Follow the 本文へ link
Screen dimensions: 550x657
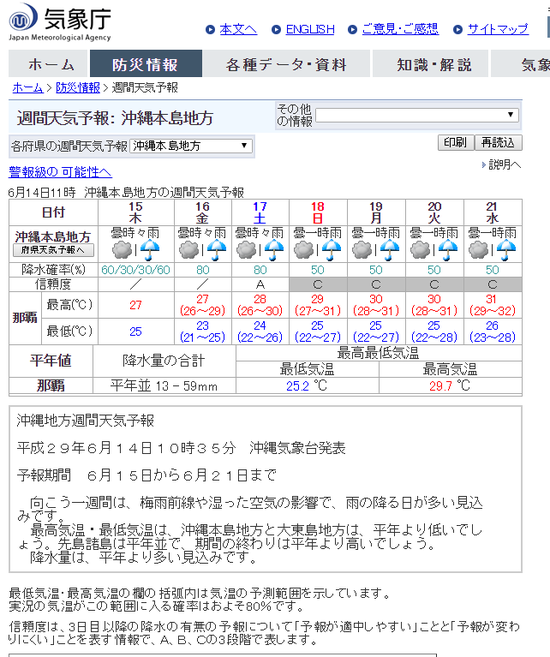238,29
